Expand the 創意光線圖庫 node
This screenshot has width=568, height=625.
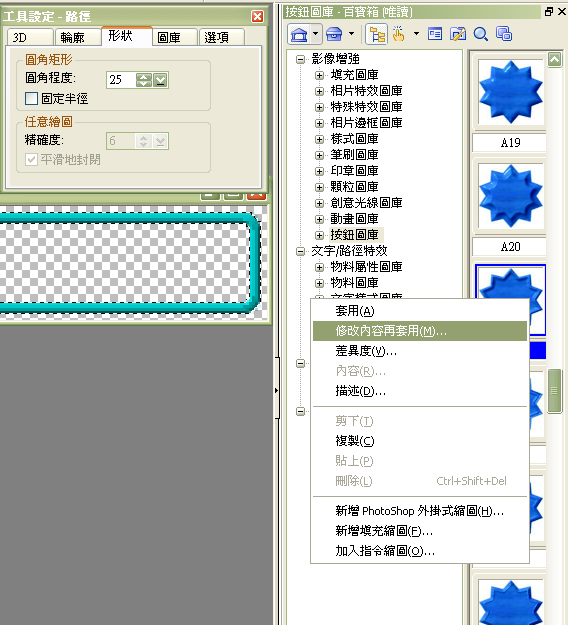point(319,203)
